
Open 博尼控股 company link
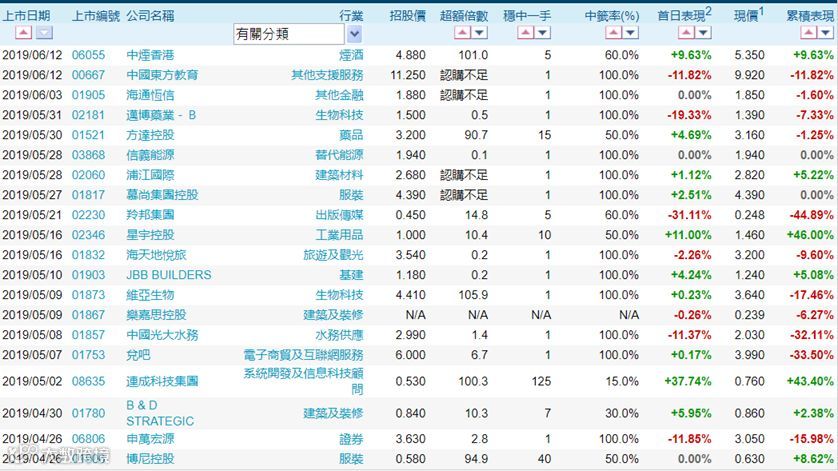coord(150,459)
